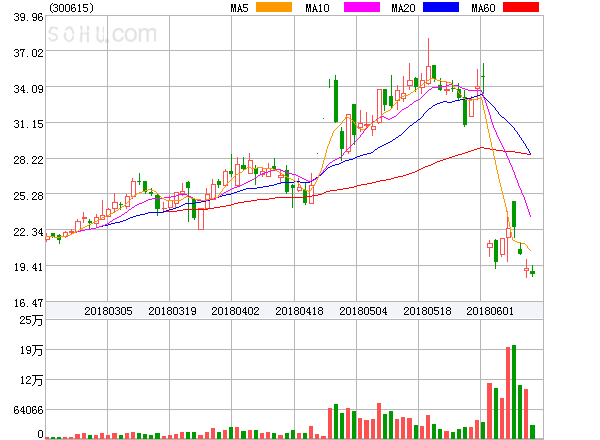Screen dimensions: 600x440
Task: Click the magenta MA10 legend swatch
Action: coord(362,7)
